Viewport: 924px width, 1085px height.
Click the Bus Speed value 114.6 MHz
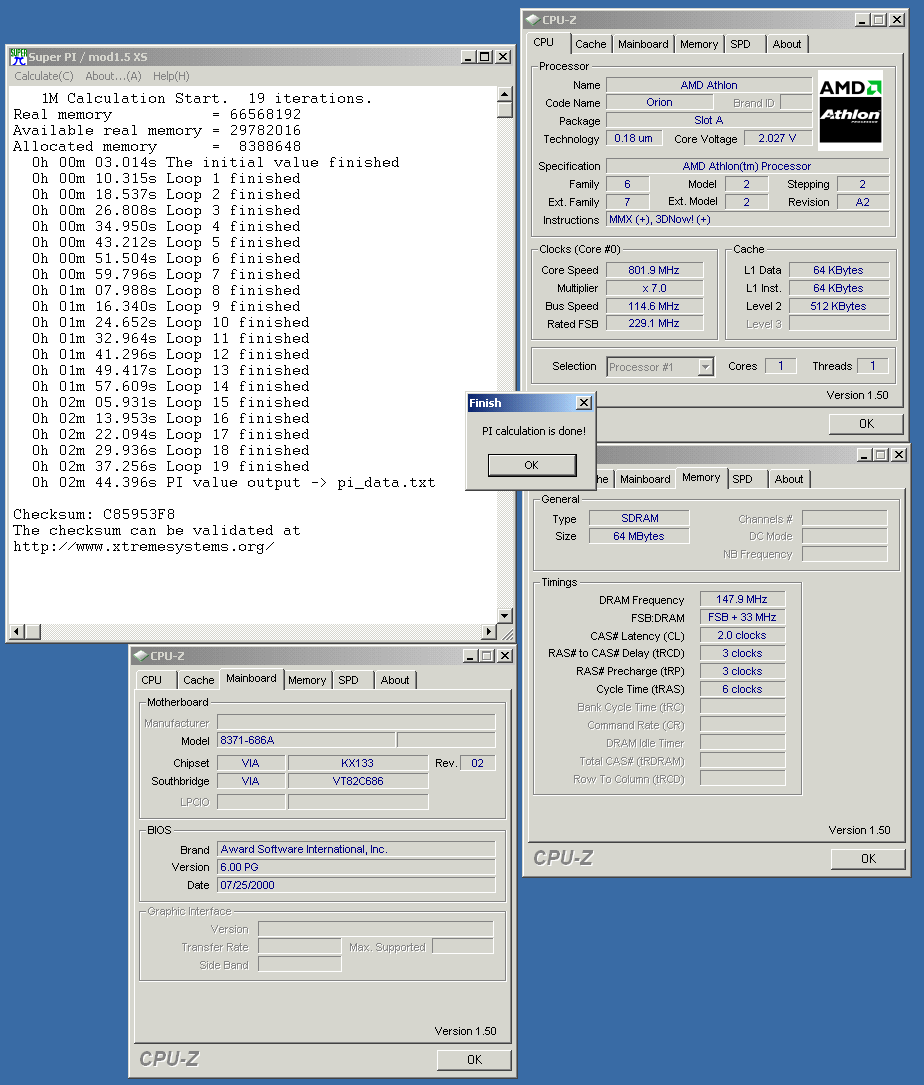coord(654,307)
